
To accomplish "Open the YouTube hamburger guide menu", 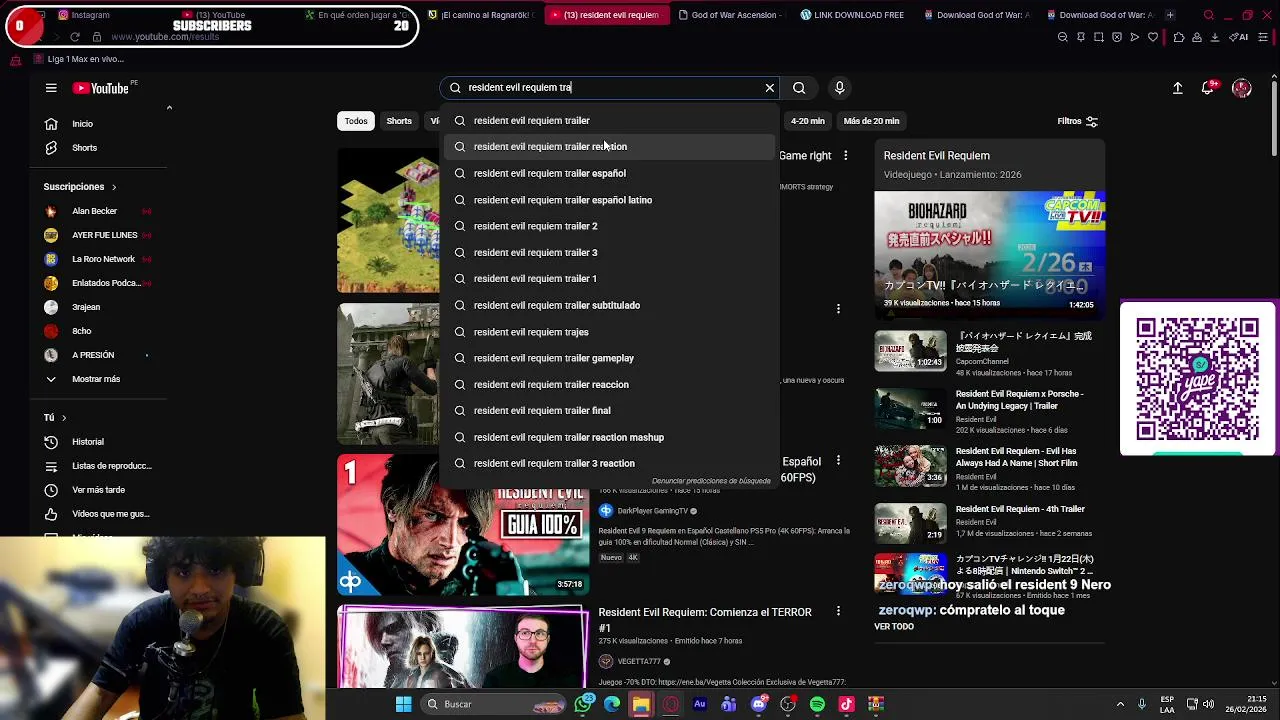I will (51, 88).
